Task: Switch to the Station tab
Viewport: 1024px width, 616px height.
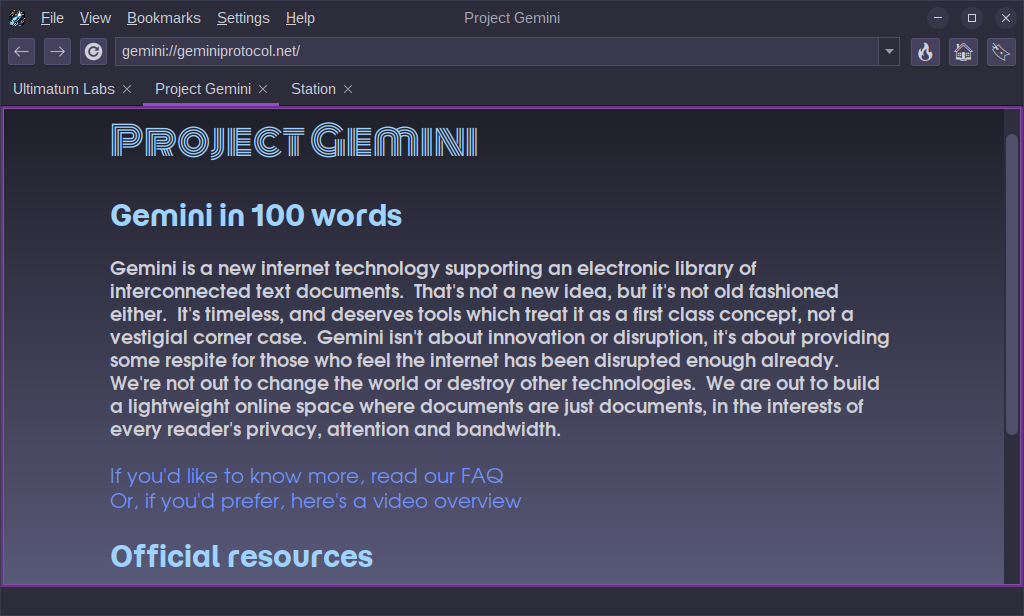Action: click(x=313, y=89)
